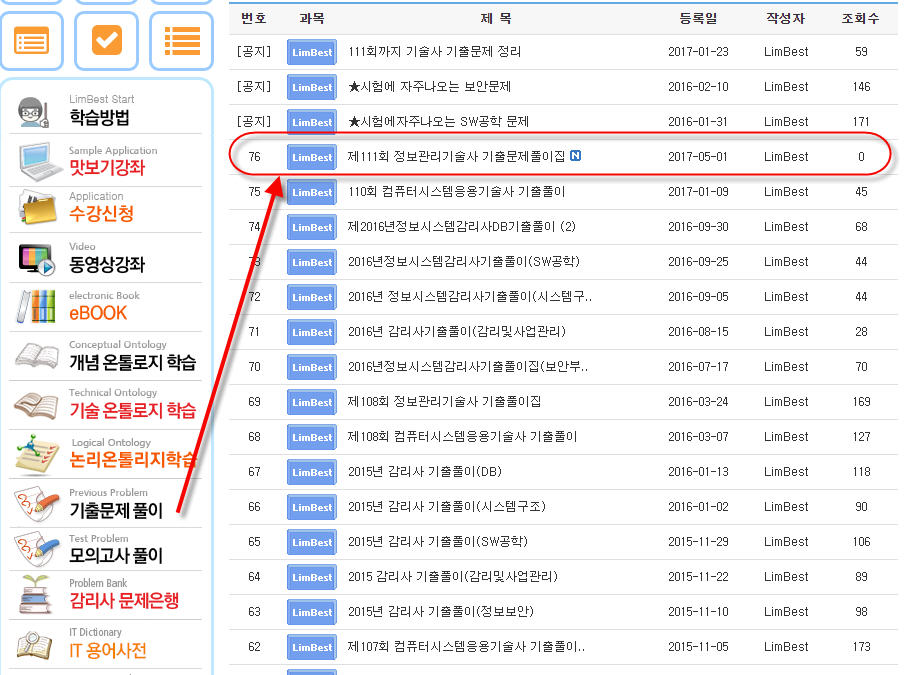Screen dimensions: 905x675
Task: Open 2015년 감리사 기출풀이(시스템구조) post
Action: 447,507
